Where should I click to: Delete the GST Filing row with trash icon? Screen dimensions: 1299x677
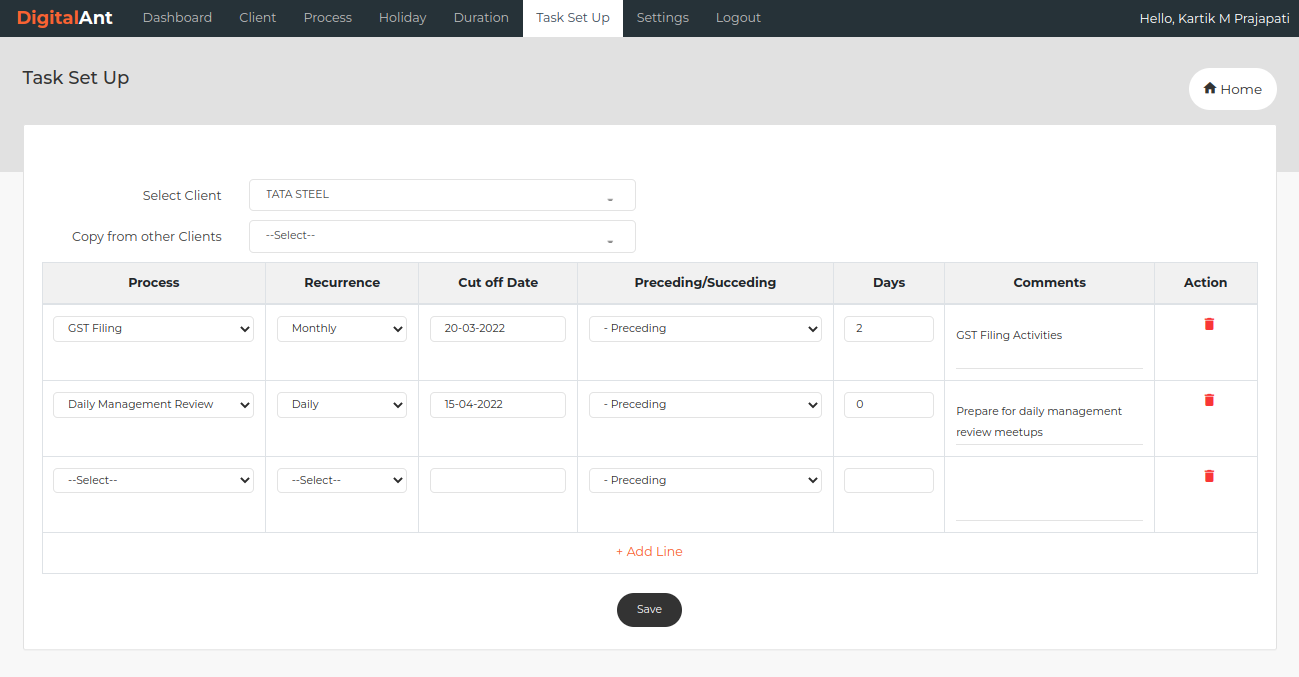point(1209,324)
